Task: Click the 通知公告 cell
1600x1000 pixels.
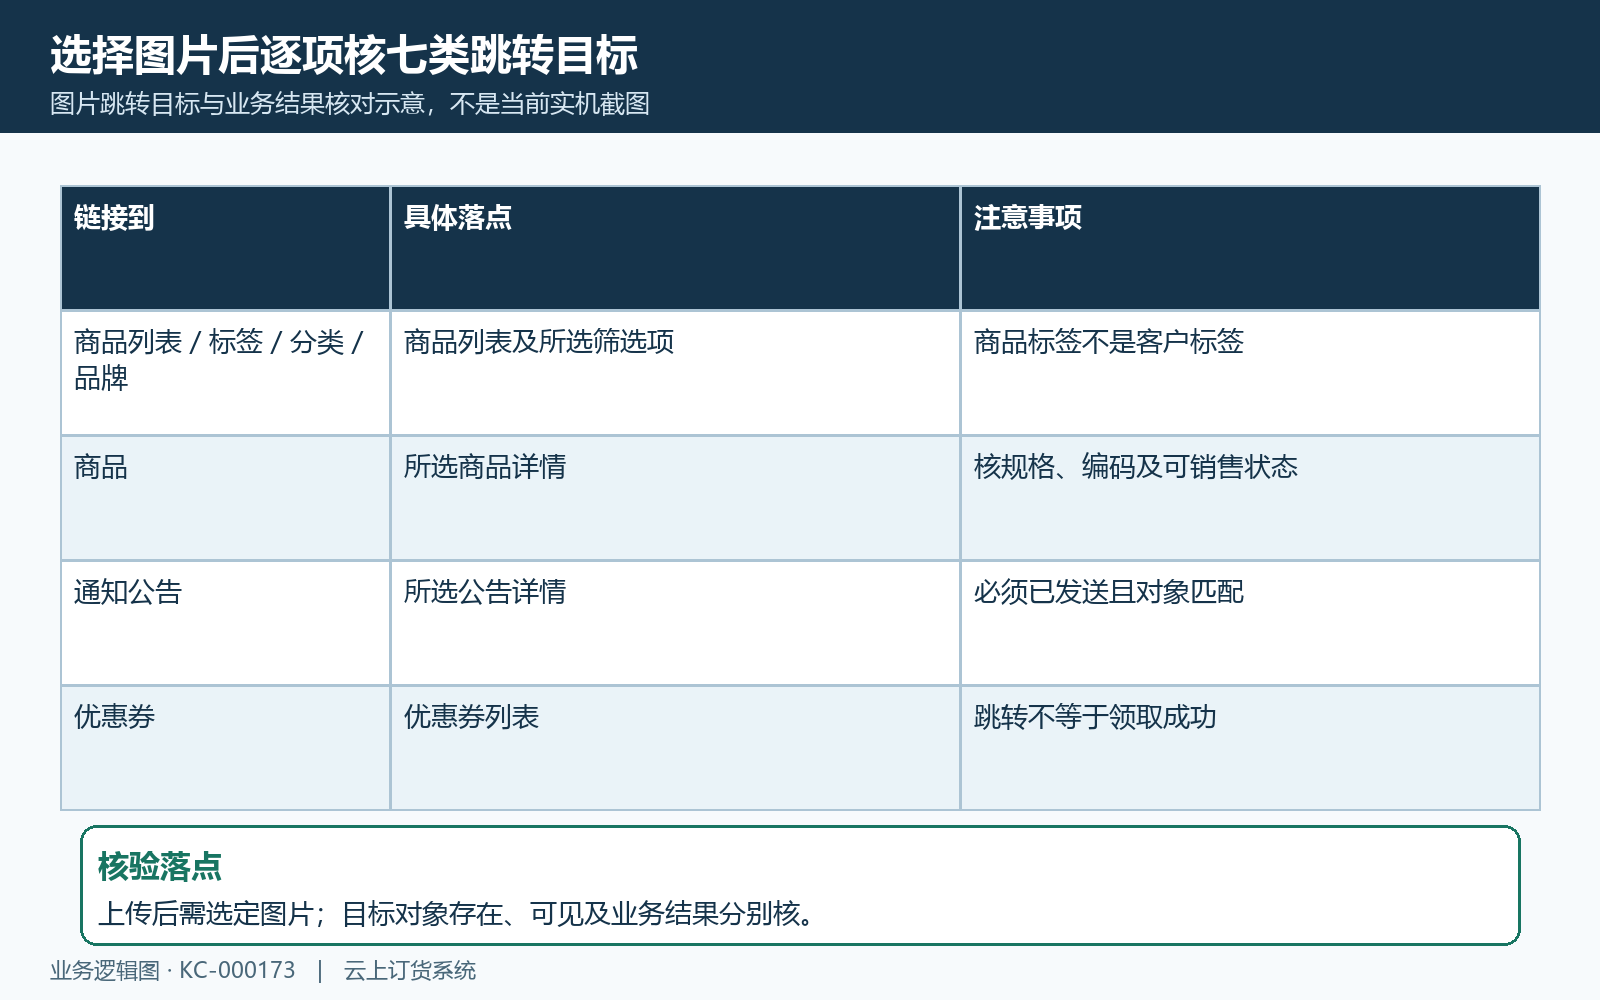Action: click(225, 623)
